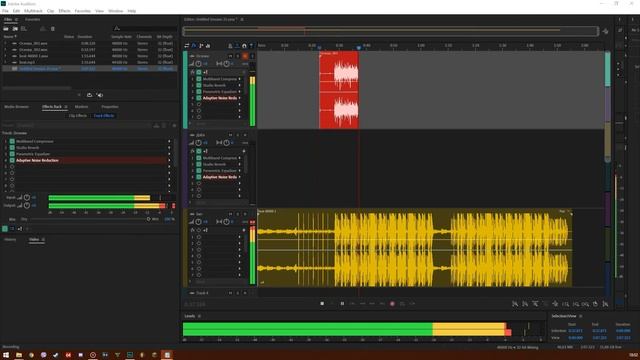The width and height of the screenshot is (640, 360).
Task: Switch to the History tab
Action: [x=10, y=240]
